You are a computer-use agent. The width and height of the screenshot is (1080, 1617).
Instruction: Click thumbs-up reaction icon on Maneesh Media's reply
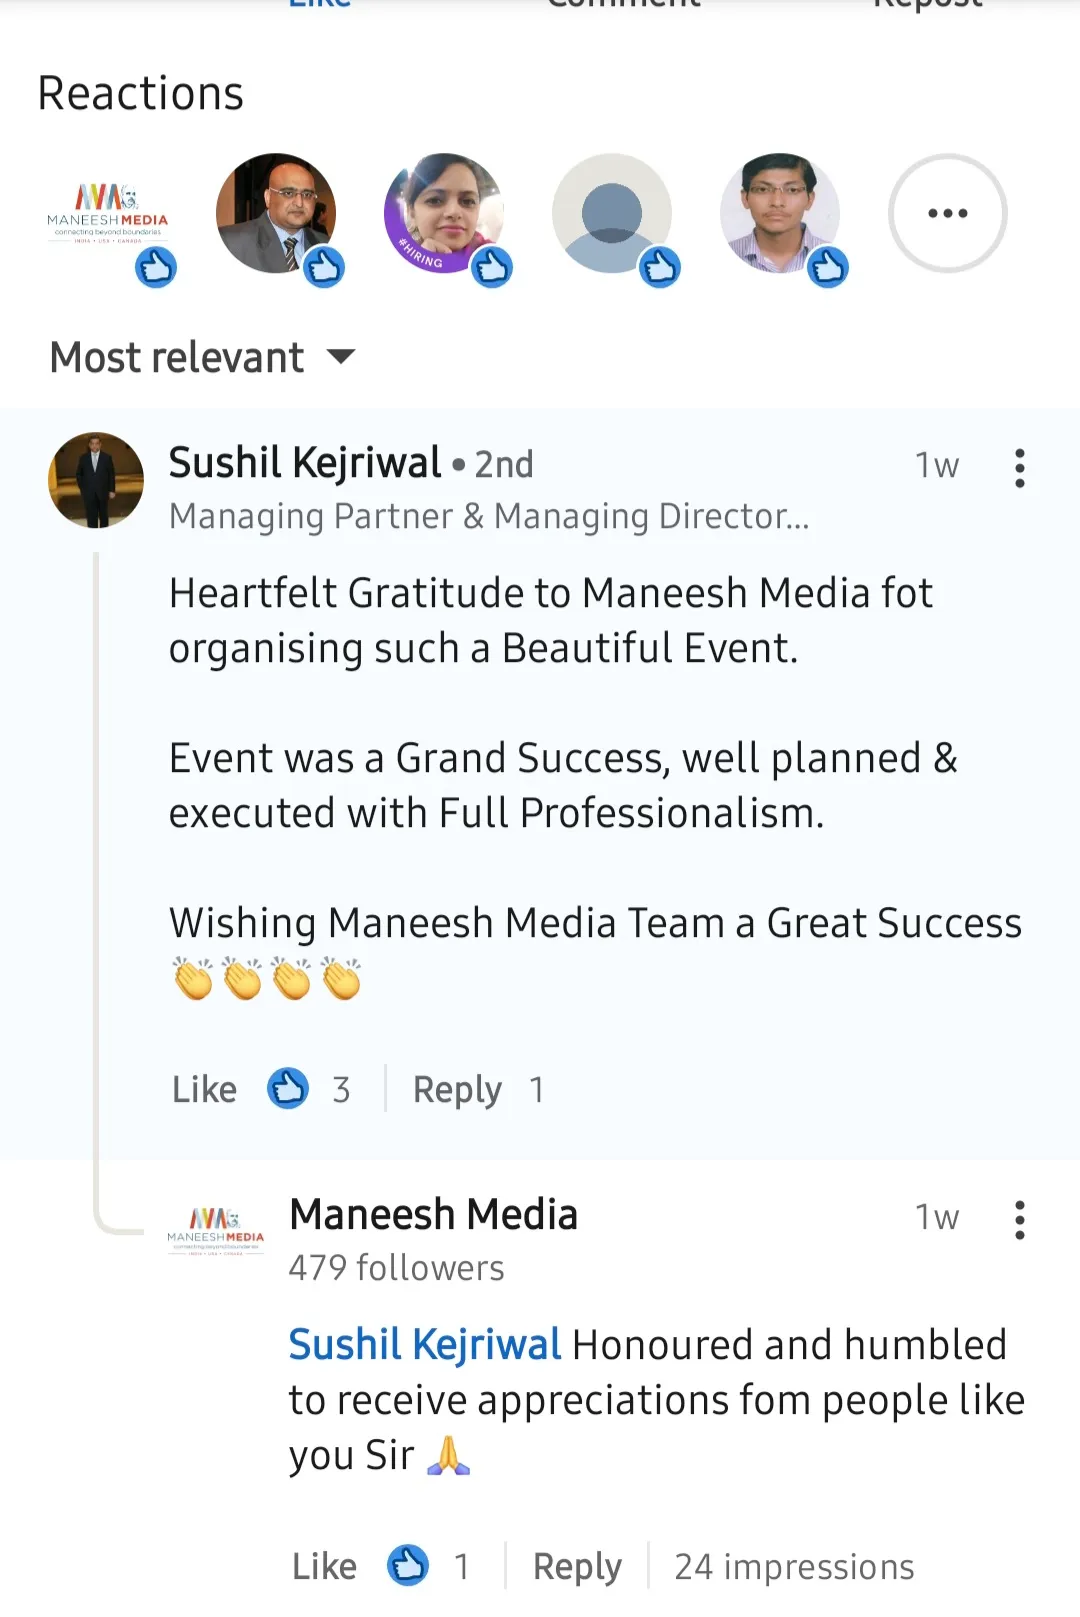408,1565
